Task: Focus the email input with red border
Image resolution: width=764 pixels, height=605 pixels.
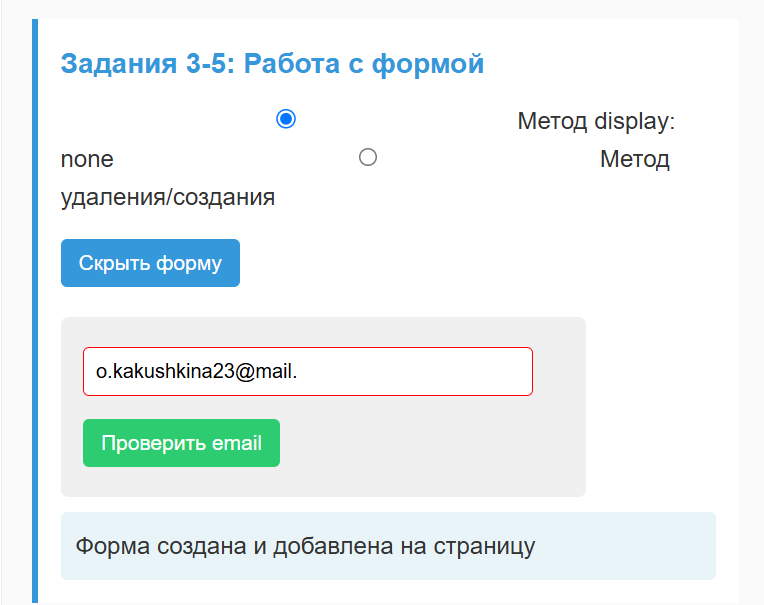Action: point(308,372)
